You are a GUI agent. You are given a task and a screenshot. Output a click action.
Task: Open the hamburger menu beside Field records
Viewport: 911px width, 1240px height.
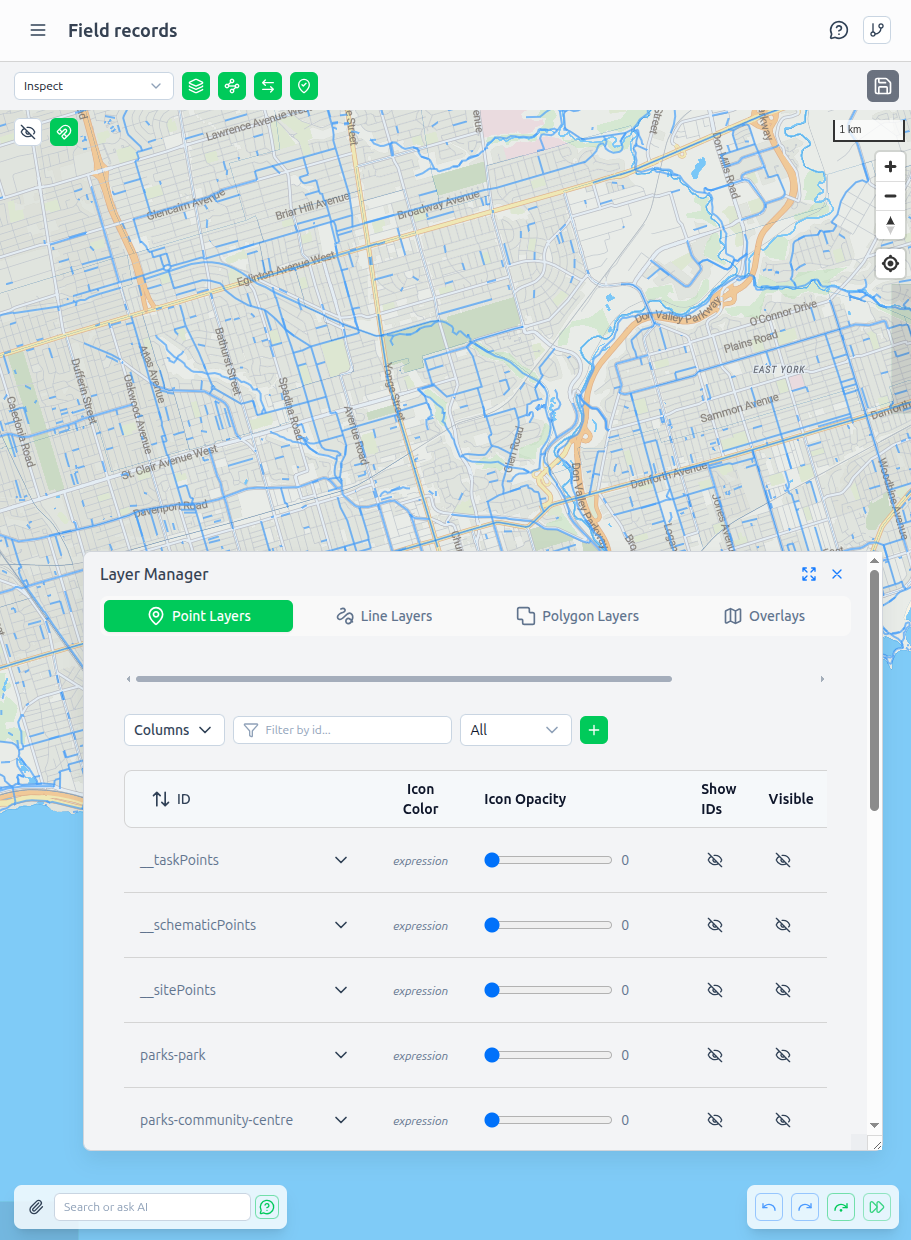[x=38, y=30]
